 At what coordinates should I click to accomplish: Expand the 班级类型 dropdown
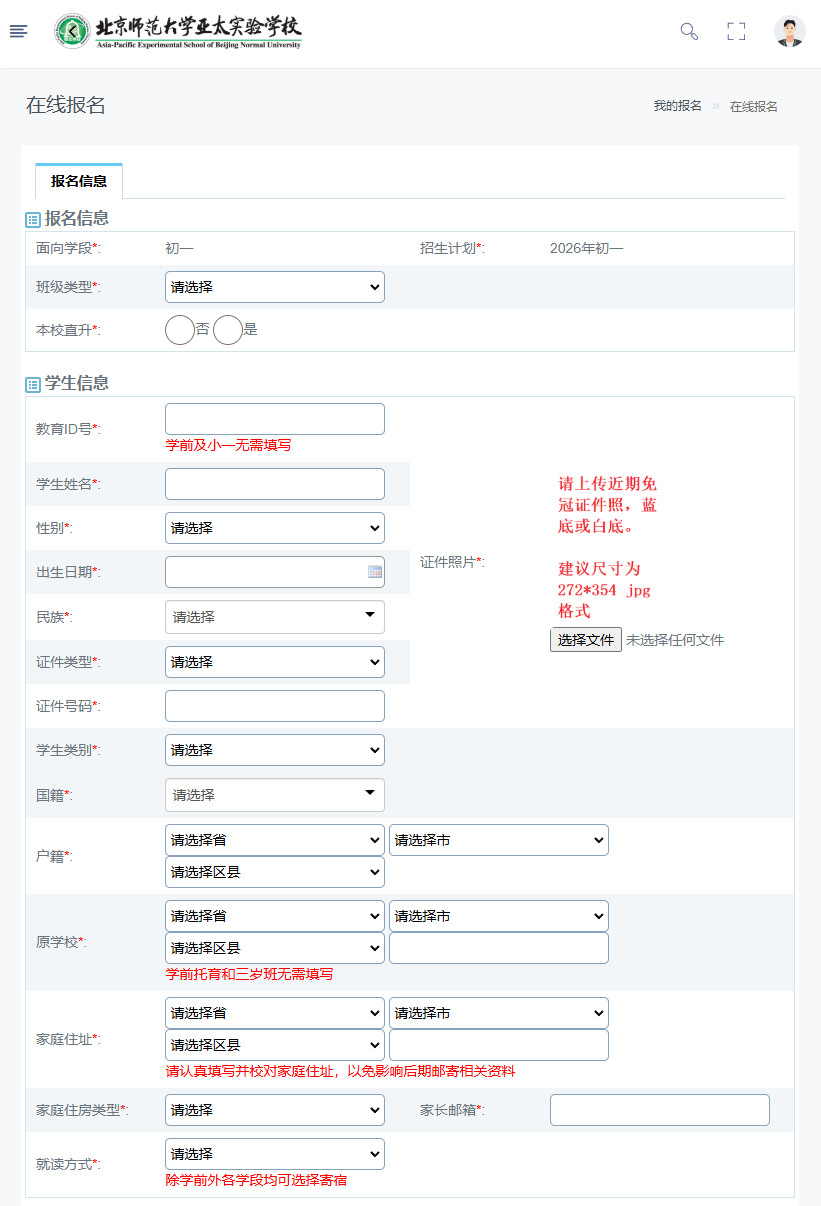(x=274, y=287)
